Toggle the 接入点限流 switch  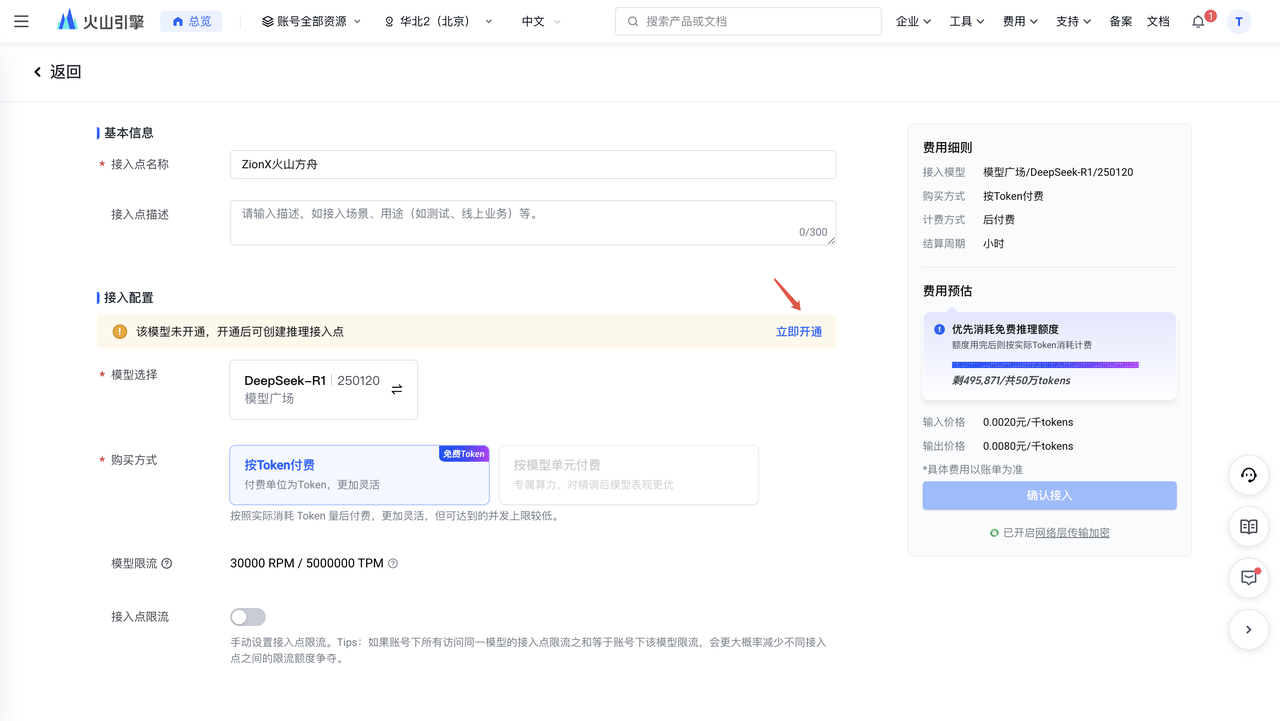coord(248,617)
